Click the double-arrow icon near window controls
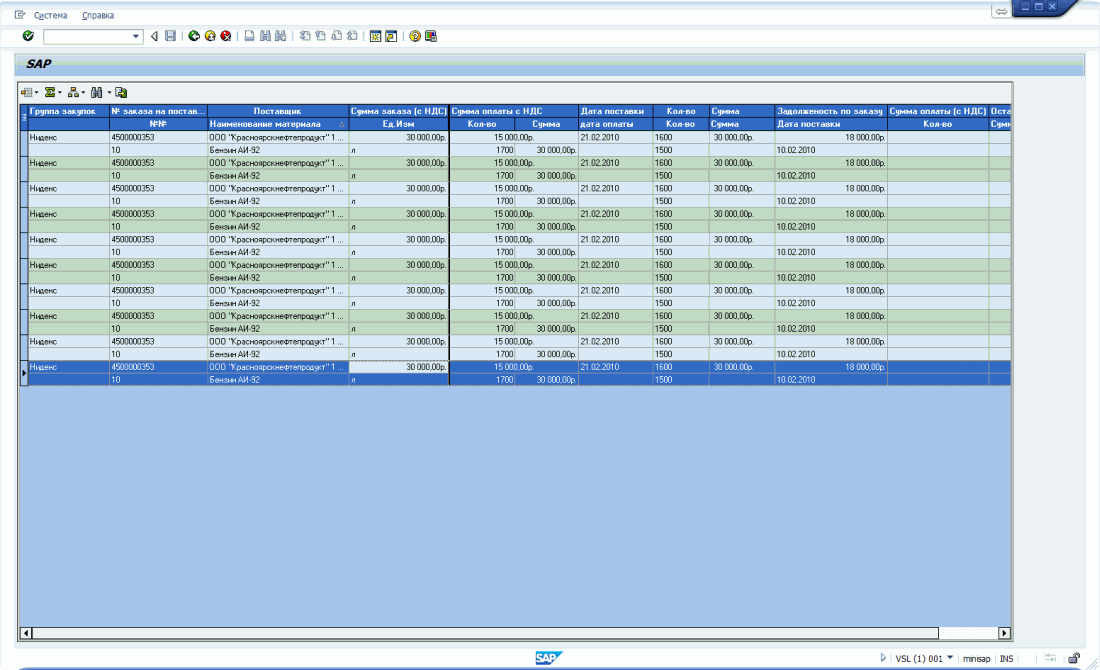Image resolution: width=1100 pixels, height=670 pixels. coord(1001,11)
